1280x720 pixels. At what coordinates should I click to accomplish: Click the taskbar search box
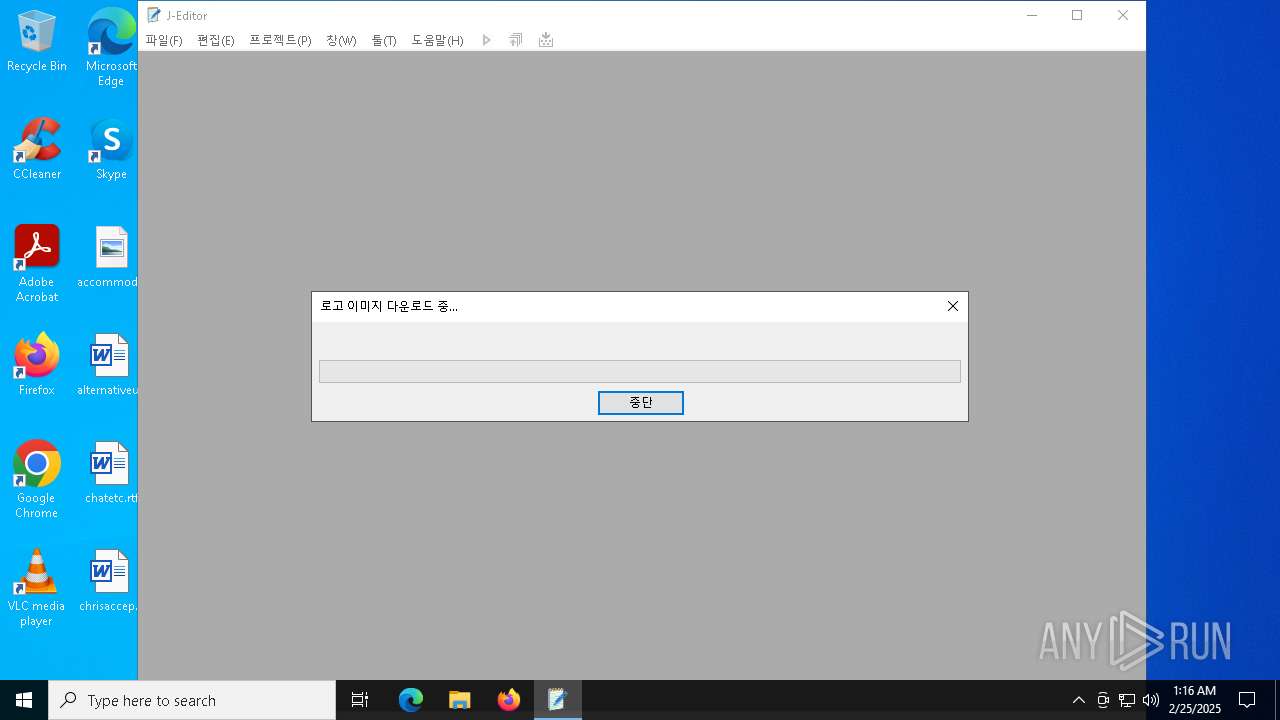coord(192,700)
